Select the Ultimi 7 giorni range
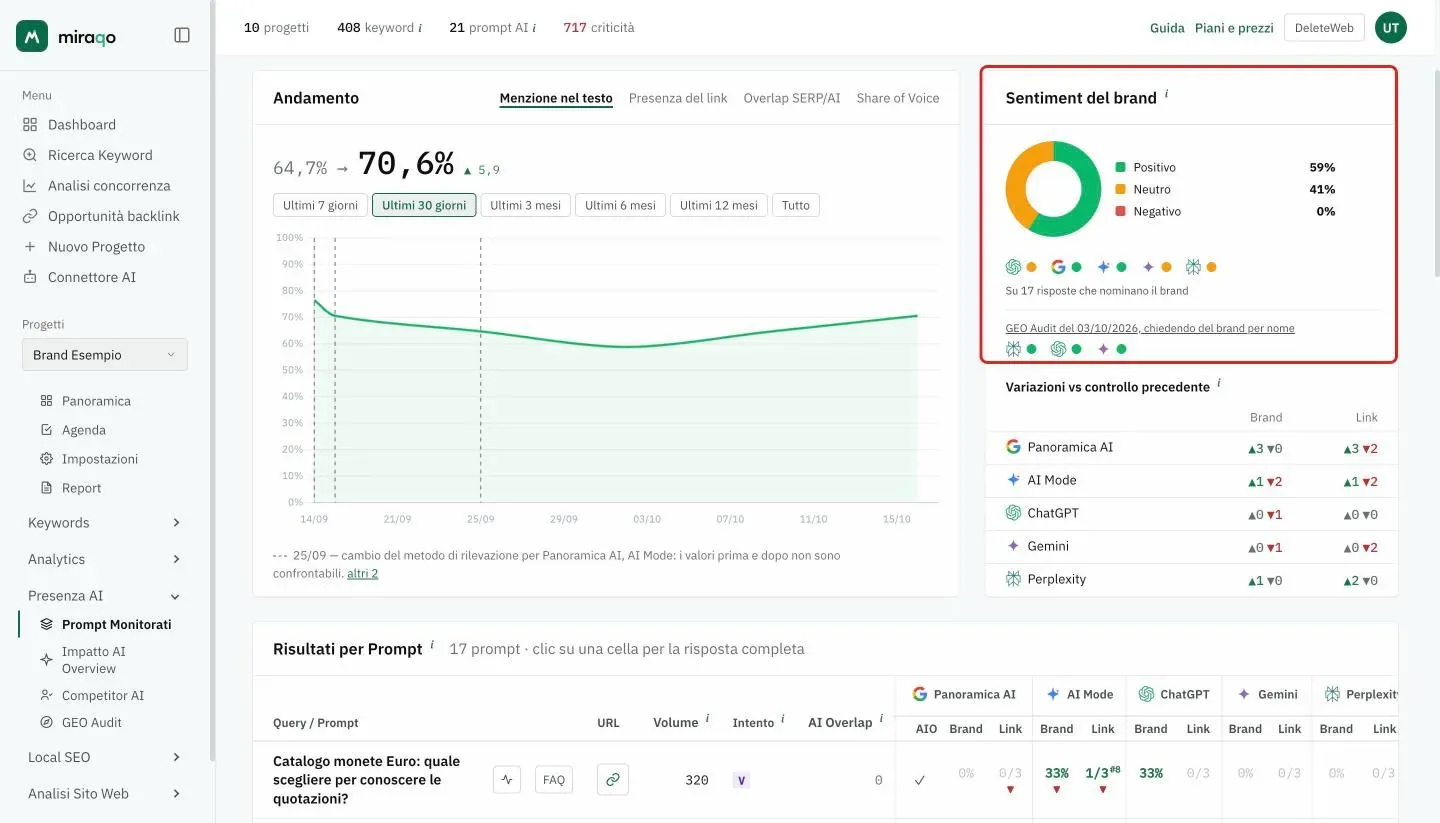The height and width of the screenshot is (823, 1440). click(320, 205)
